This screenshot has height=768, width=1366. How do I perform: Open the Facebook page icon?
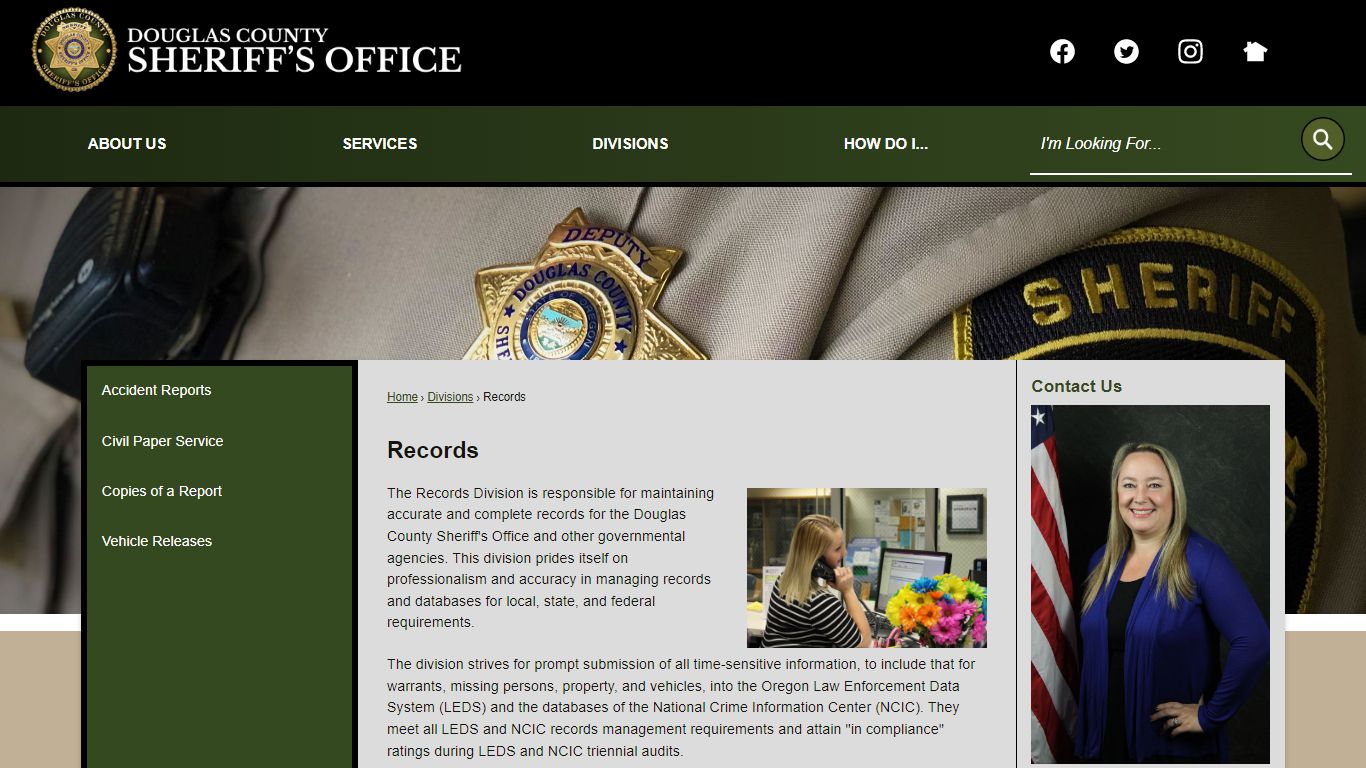[x=1062, y=52]
